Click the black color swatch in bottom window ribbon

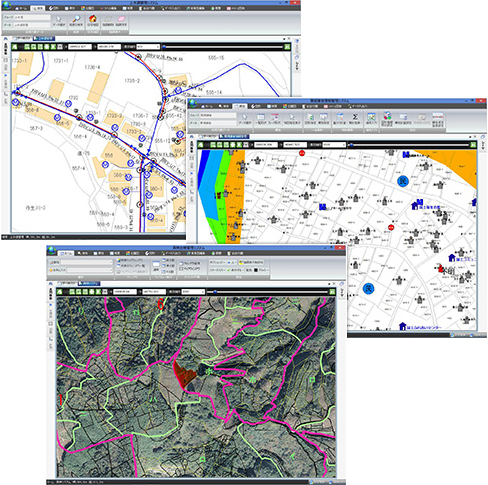(256, 270)
